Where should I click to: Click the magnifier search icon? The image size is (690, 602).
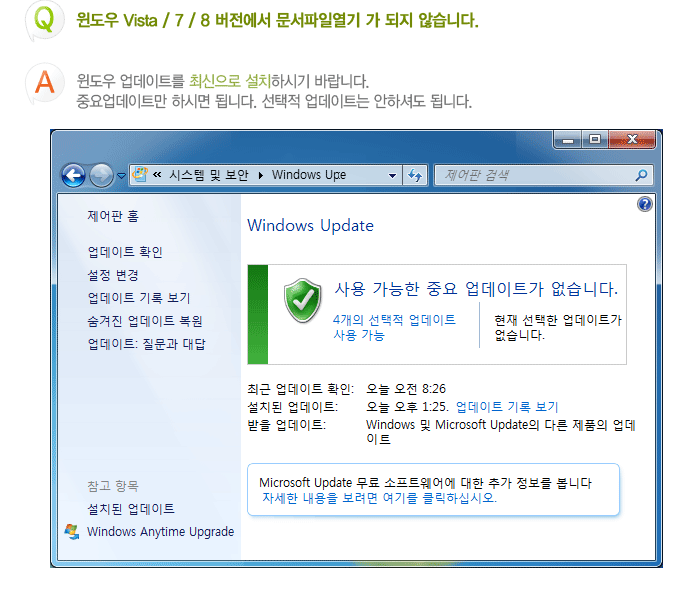coord(642,176)
